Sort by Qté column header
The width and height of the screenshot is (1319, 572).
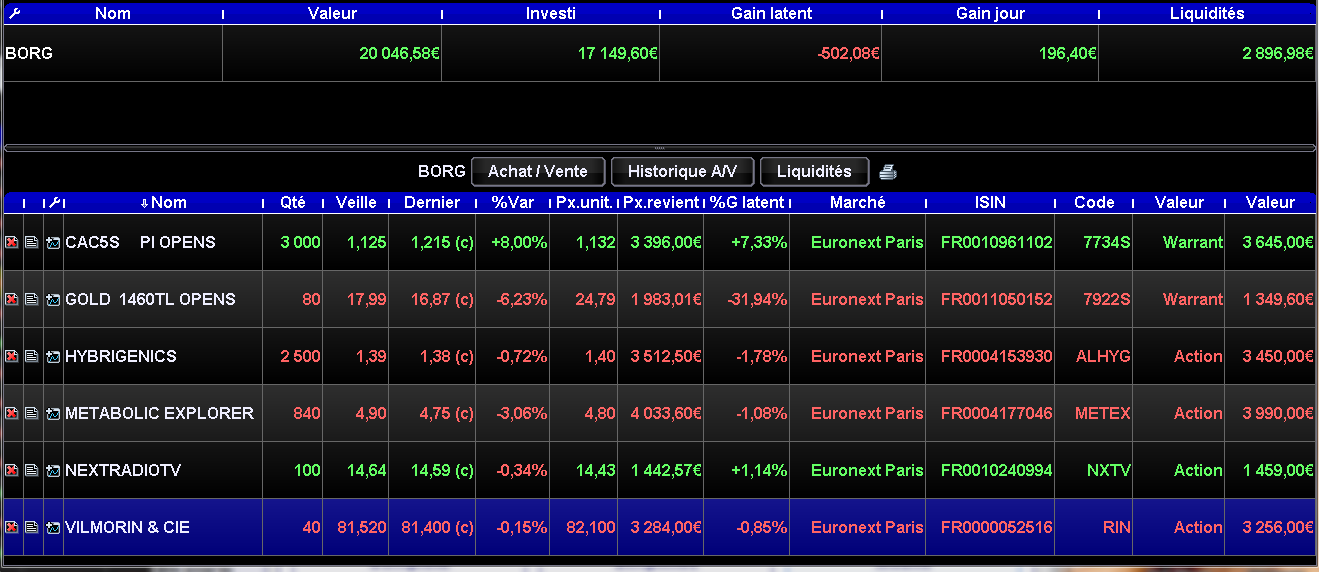[293, 202]
